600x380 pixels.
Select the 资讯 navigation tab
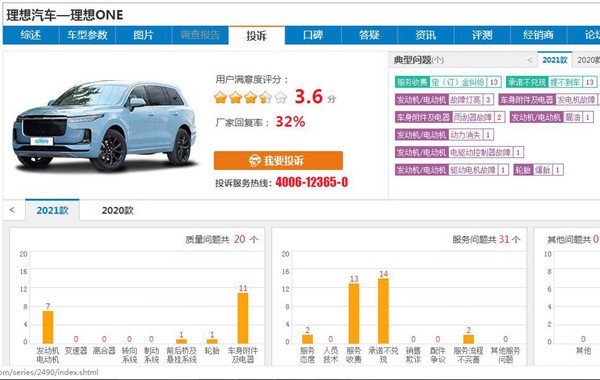426,35
